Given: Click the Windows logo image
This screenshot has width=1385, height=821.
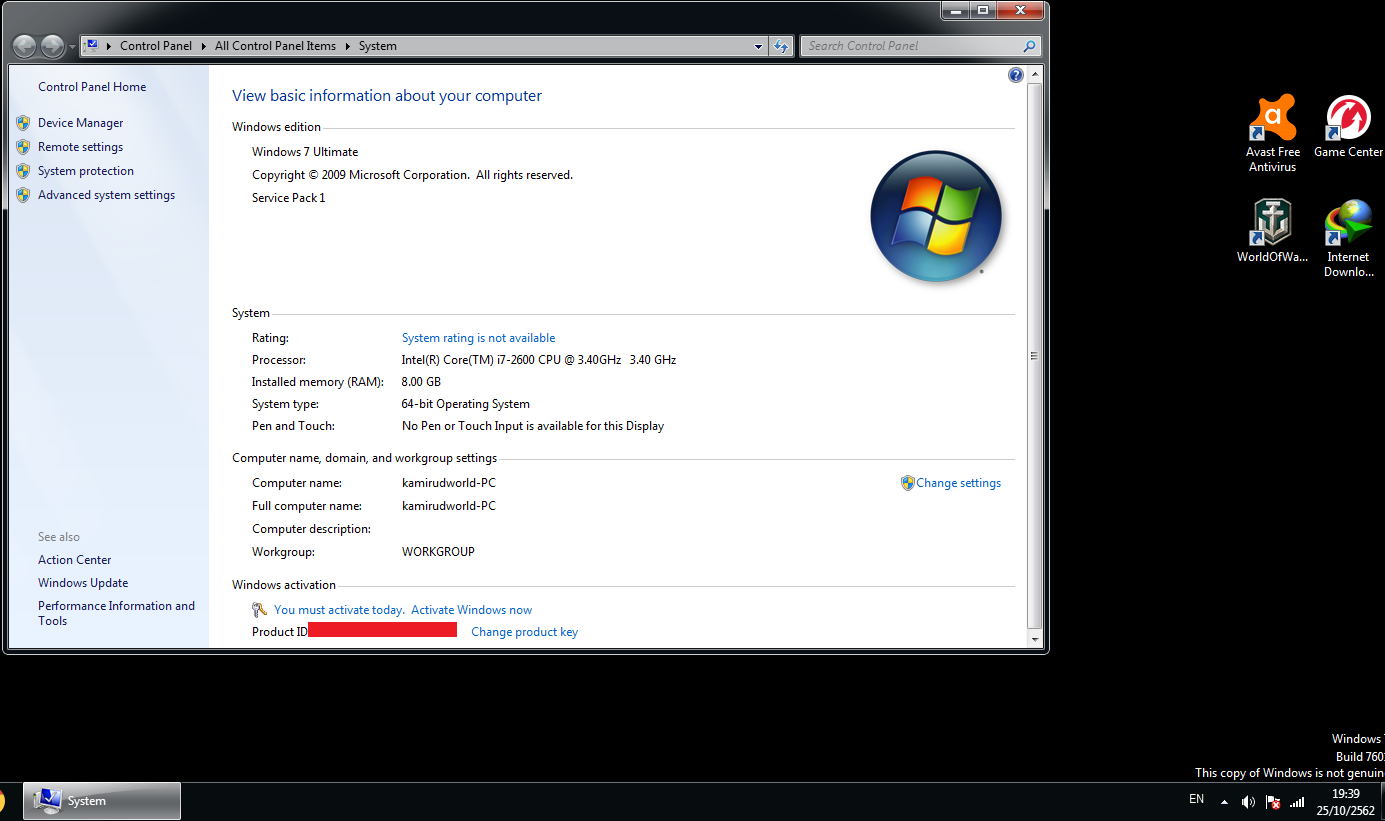Looking at the screenshot, I should coord(936,216).
